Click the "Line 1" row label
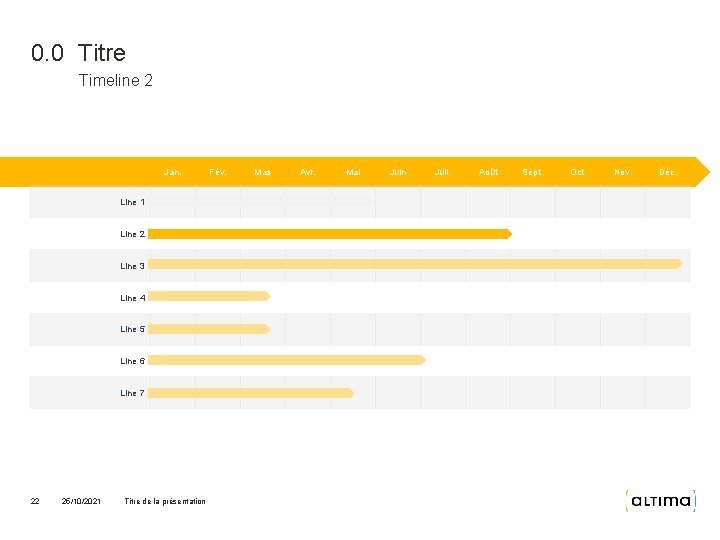 tap(133, 202)
